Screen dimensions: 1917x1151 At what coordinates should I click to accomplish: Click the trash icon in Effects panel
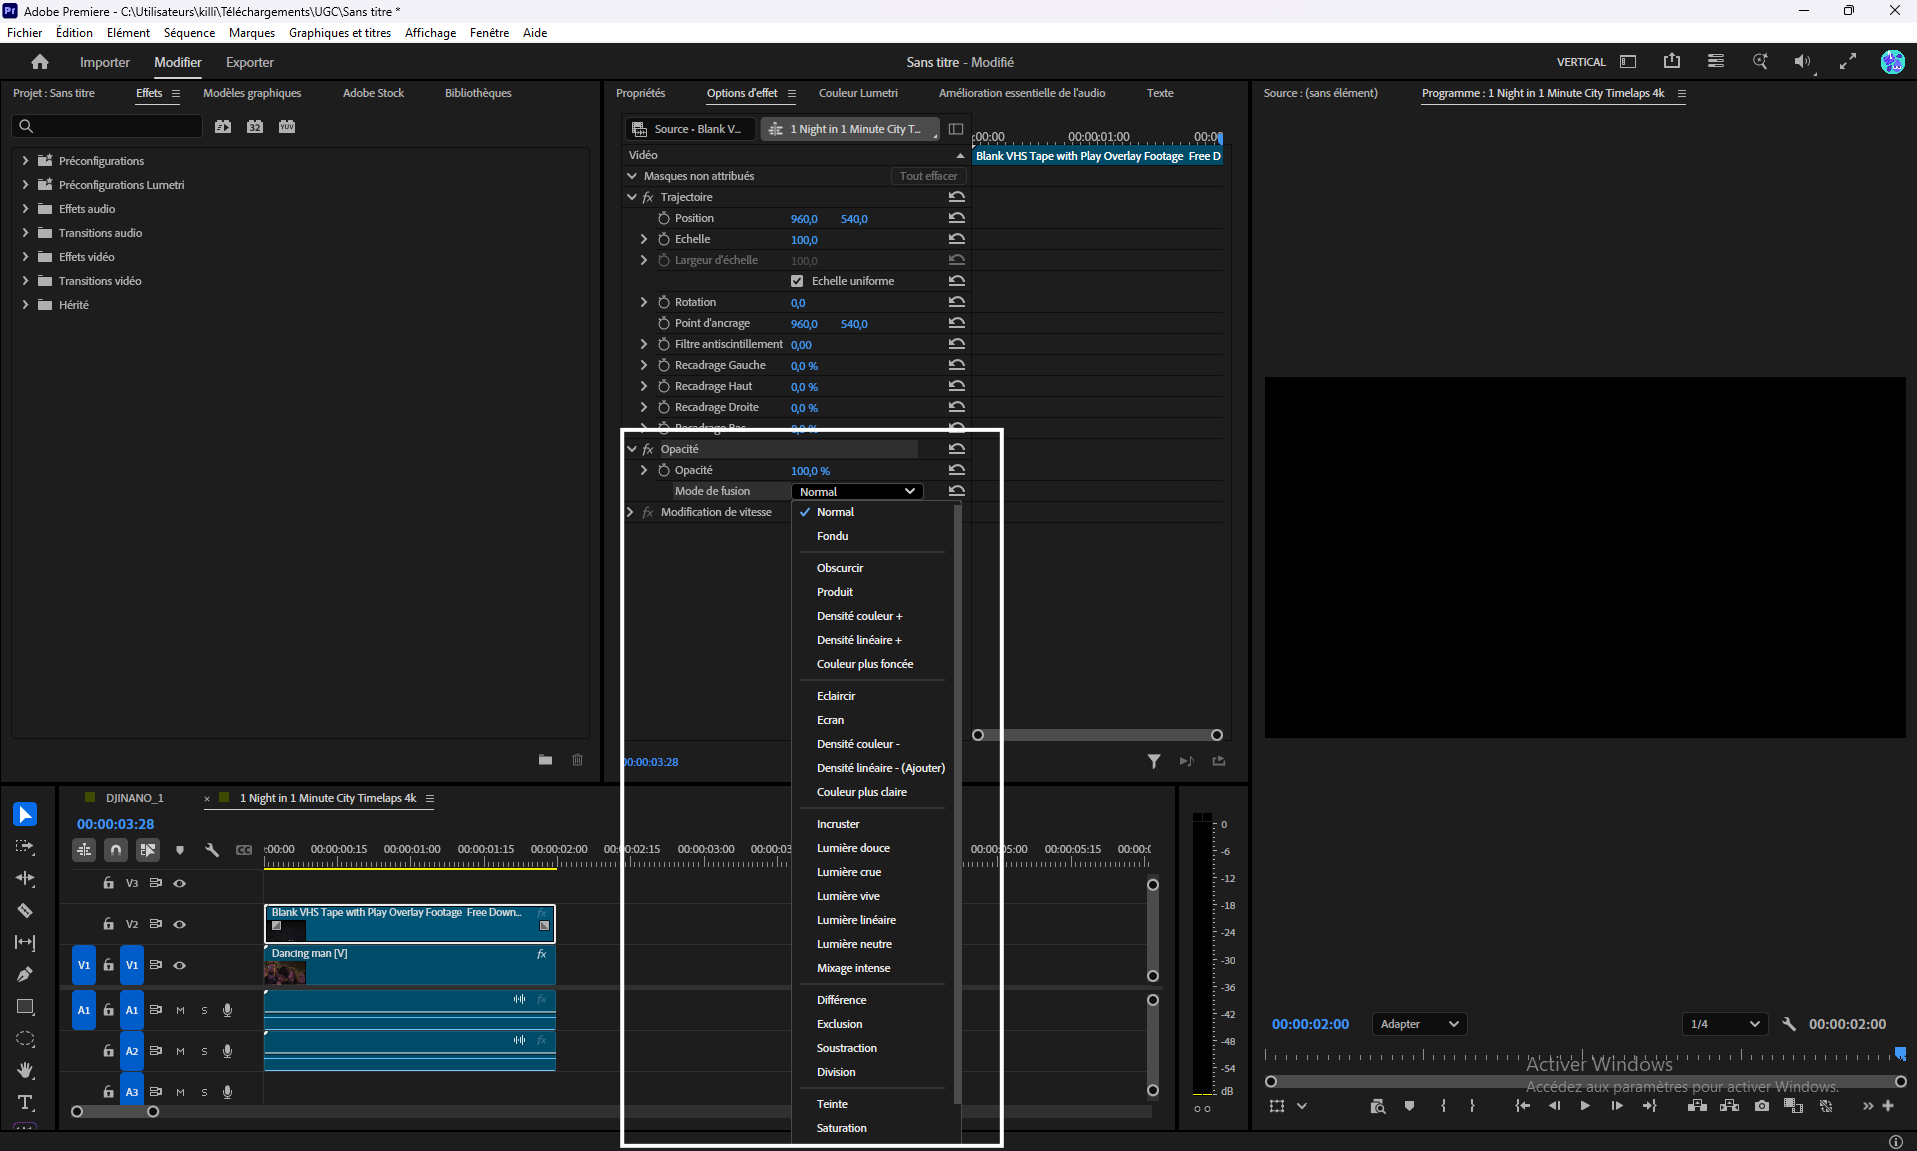(x=577, y=760)
